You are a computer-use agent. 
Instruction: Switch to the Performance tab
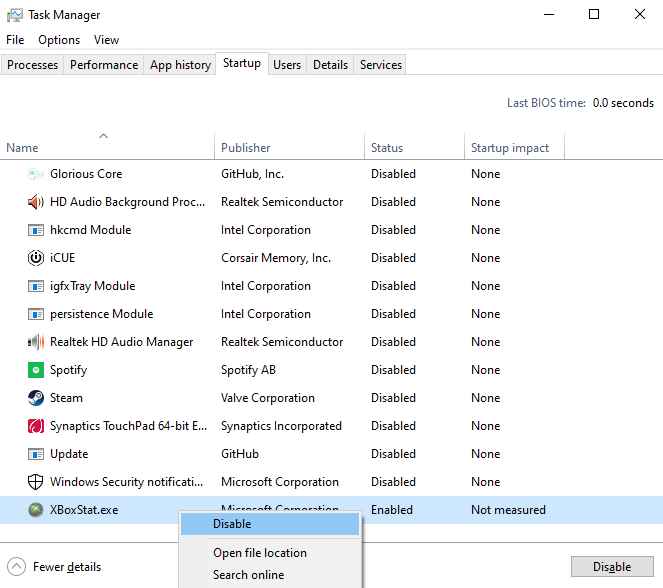[104, 65]
